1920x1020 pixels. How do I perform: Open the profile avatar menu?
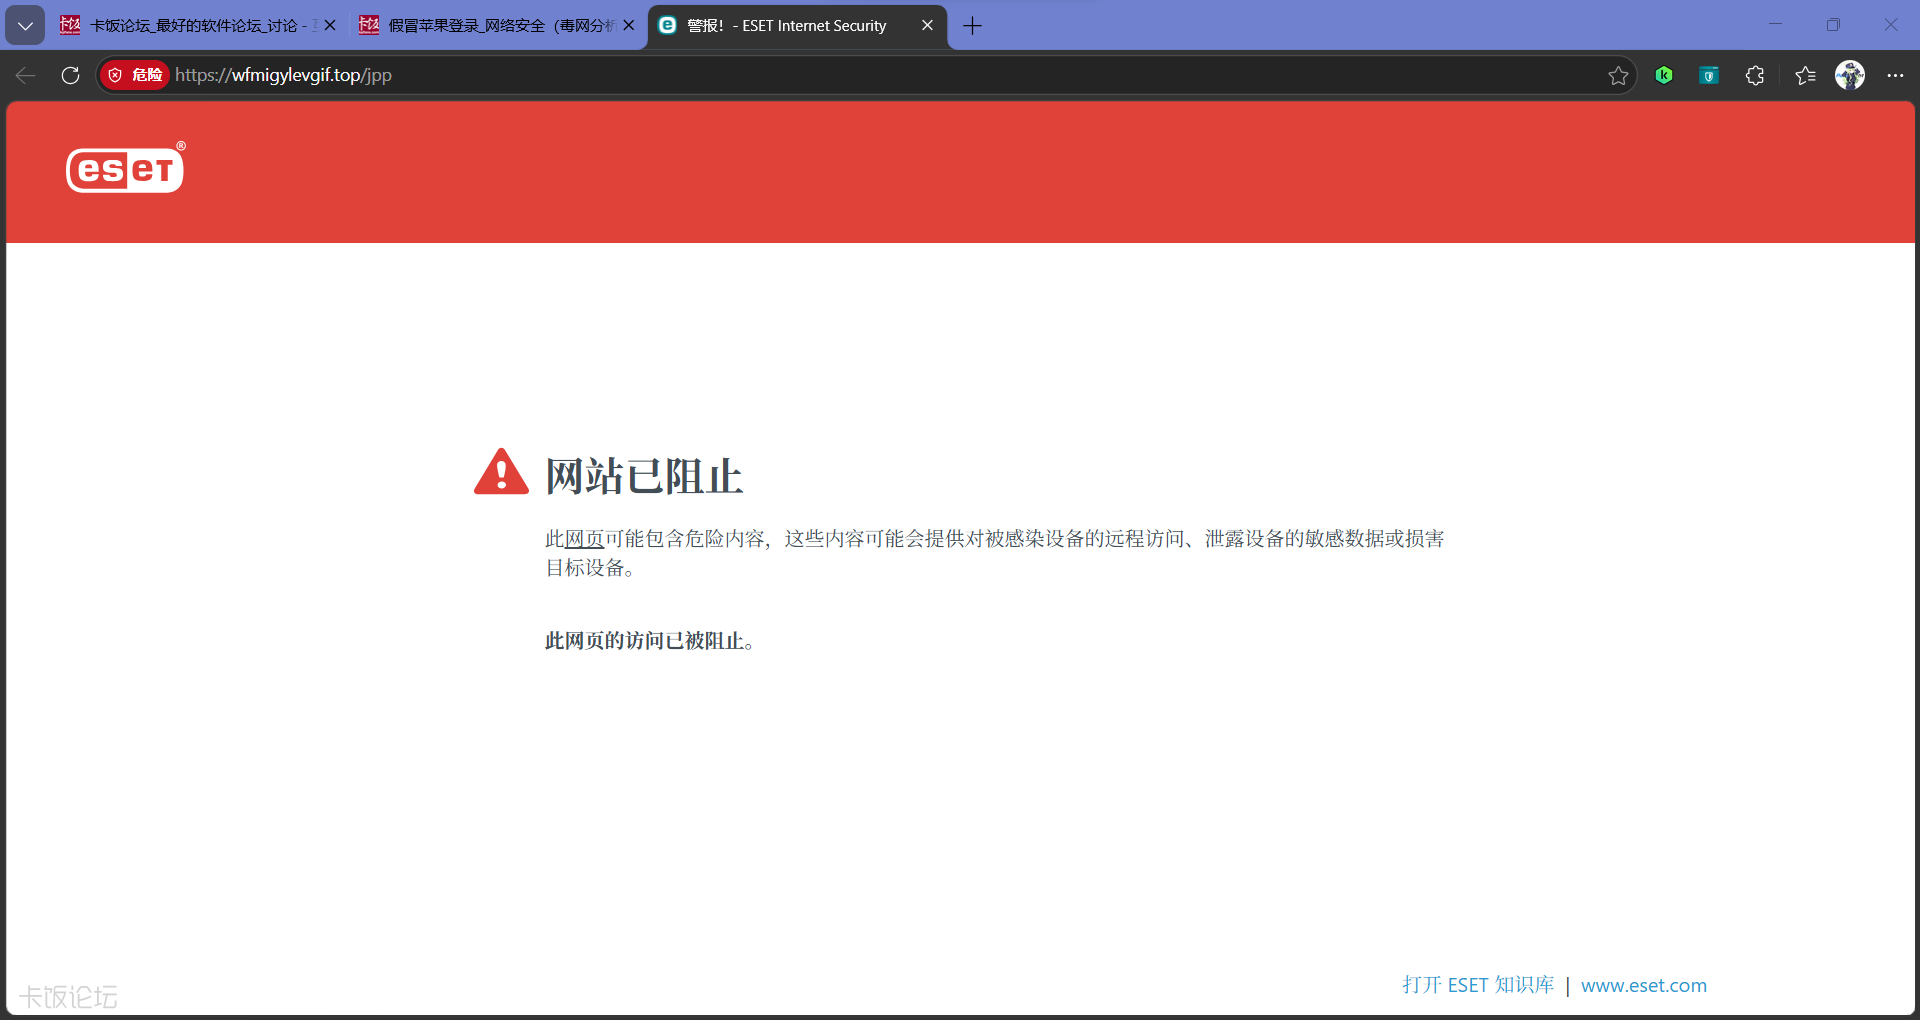click(1850, 75)
